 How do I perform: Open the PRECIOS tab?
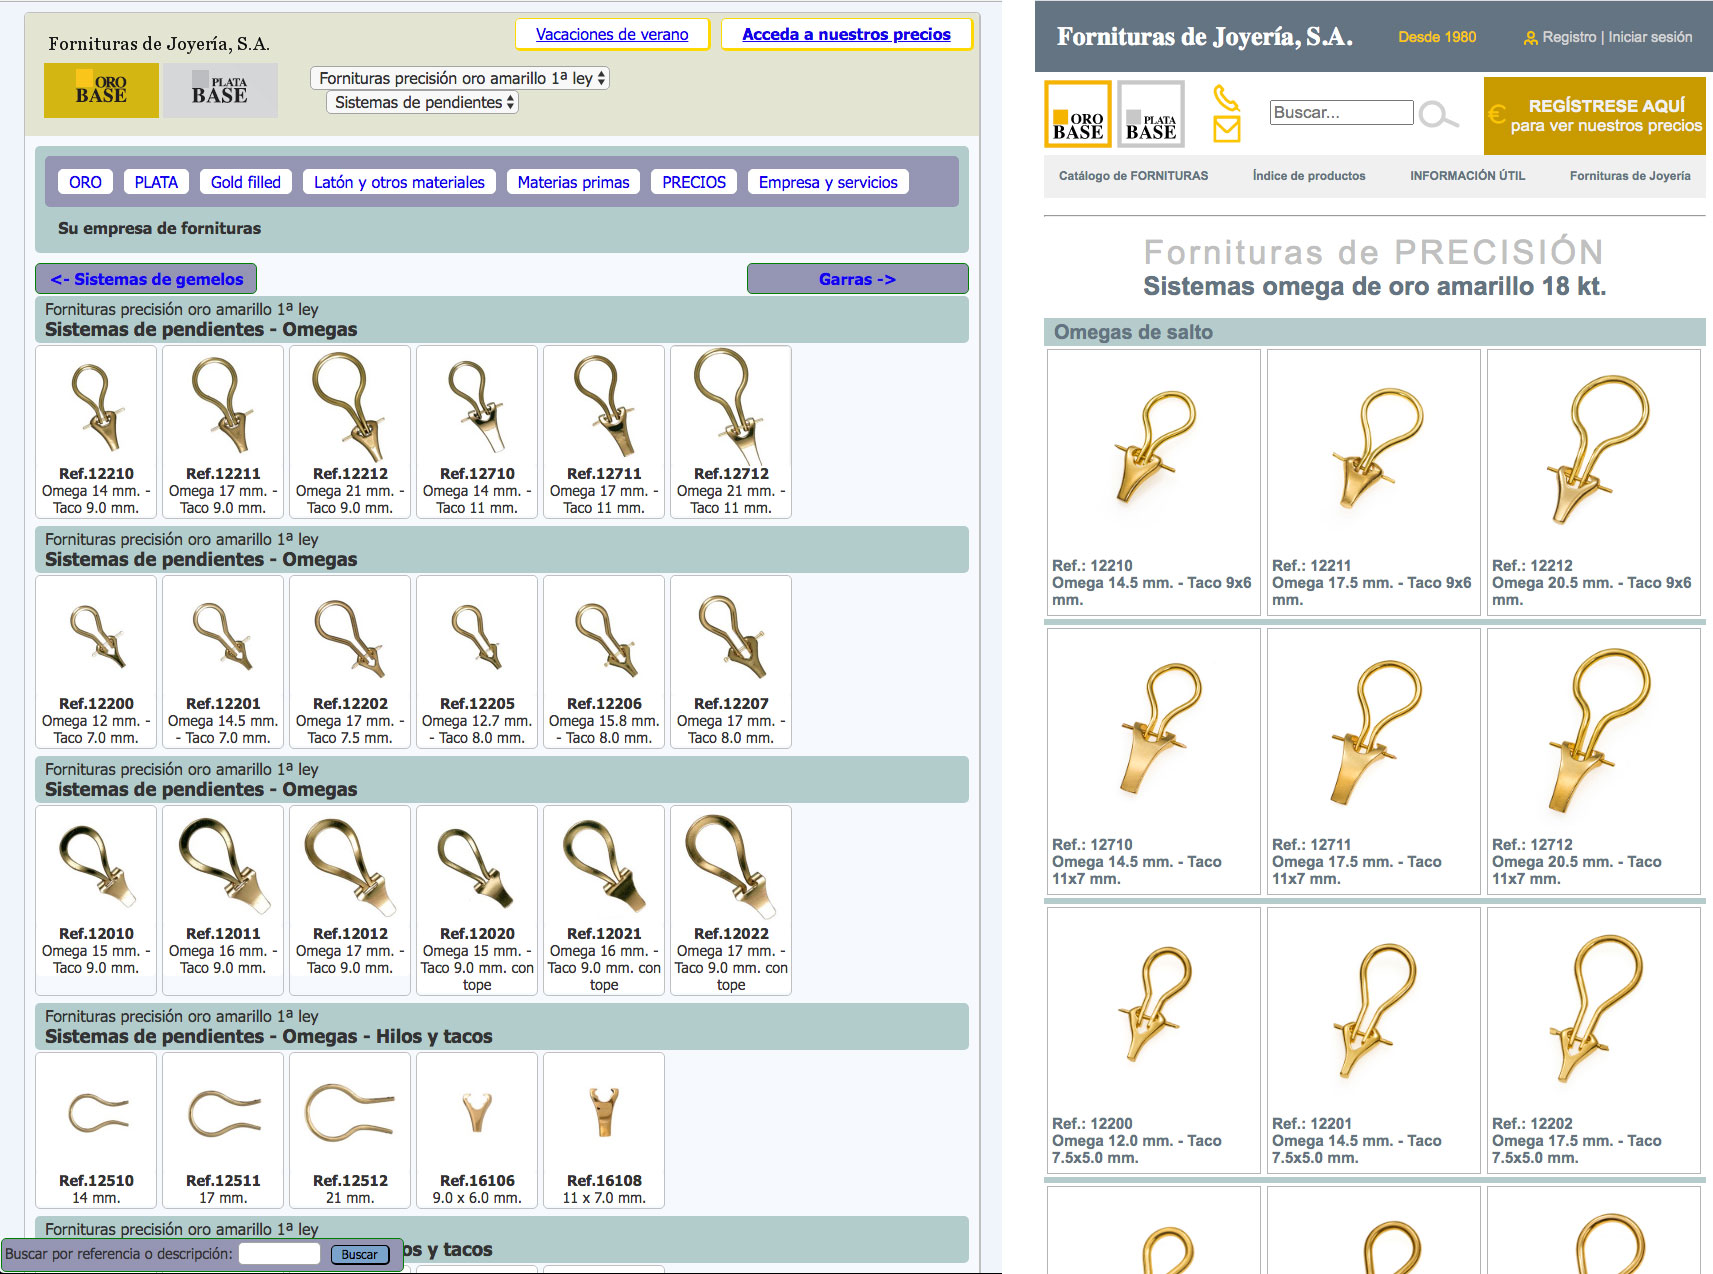pyautogui.click(x=694, y=182)
